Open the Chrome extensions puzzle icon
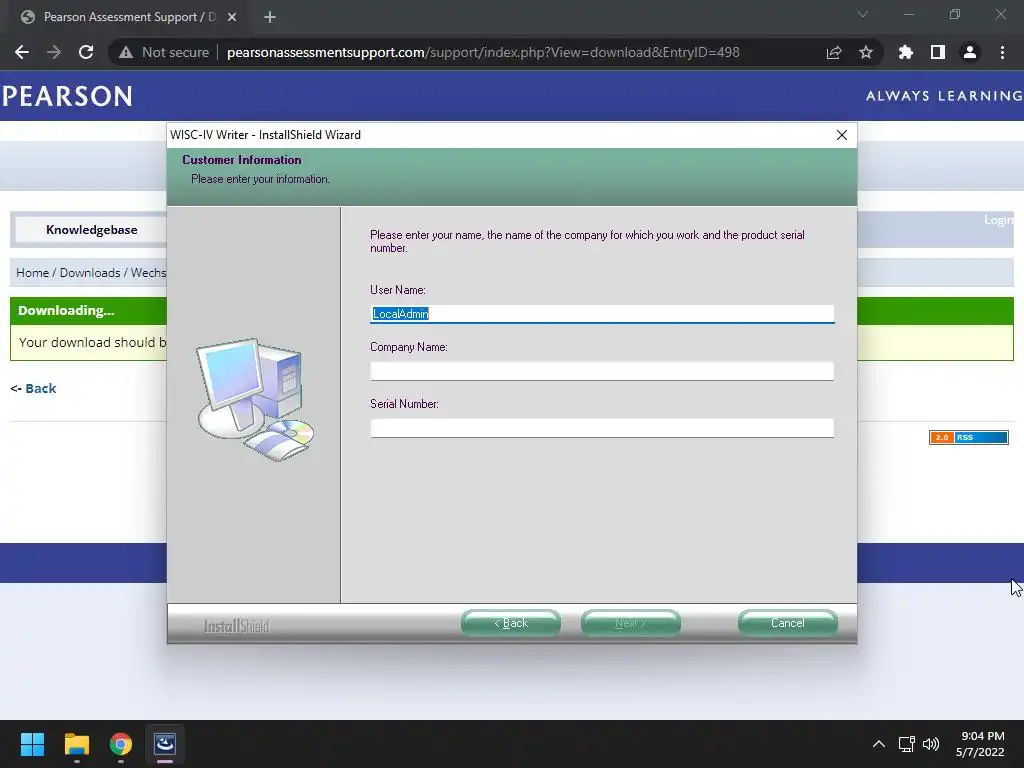 905,52
